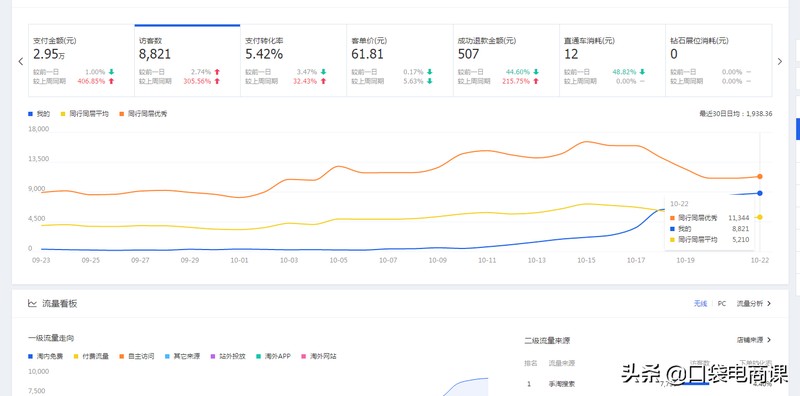The image size is (800, 396).
Task: Click the blue 10-22 data point on chart
Action: (x=760, y=193)
